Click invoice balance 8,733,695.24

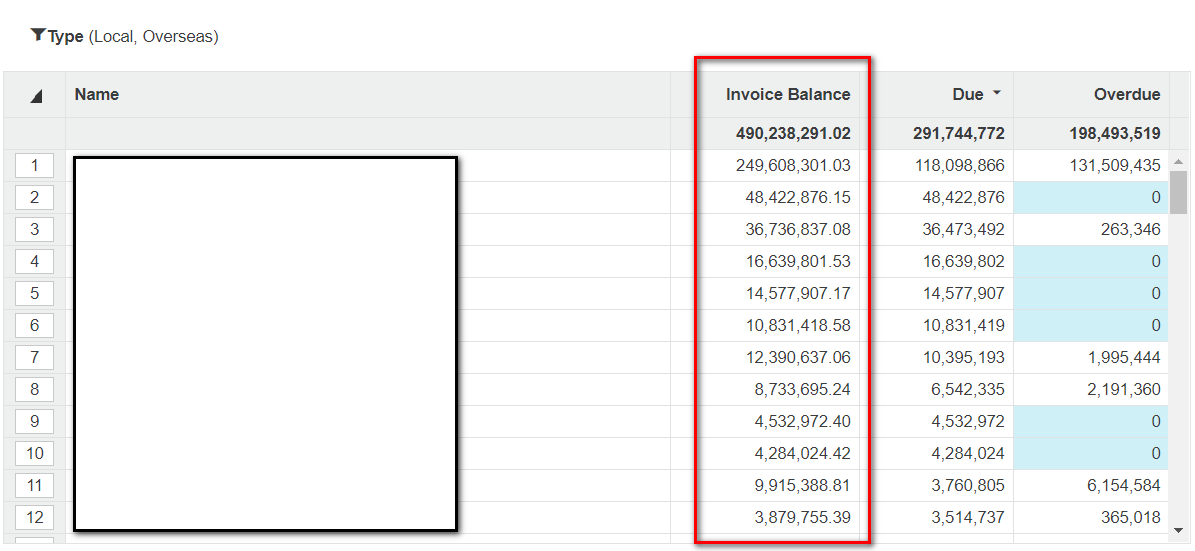[x=803, y=389]
